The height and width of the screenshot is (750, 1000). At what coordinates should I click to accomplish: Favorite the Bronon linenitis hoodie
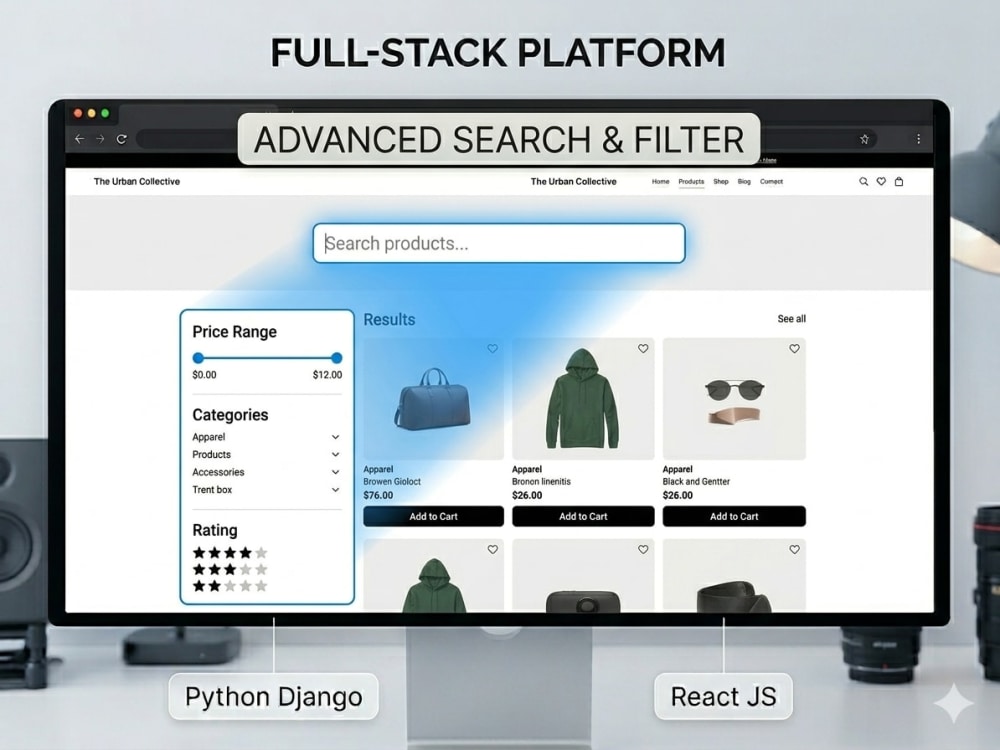tap(643, 348)
